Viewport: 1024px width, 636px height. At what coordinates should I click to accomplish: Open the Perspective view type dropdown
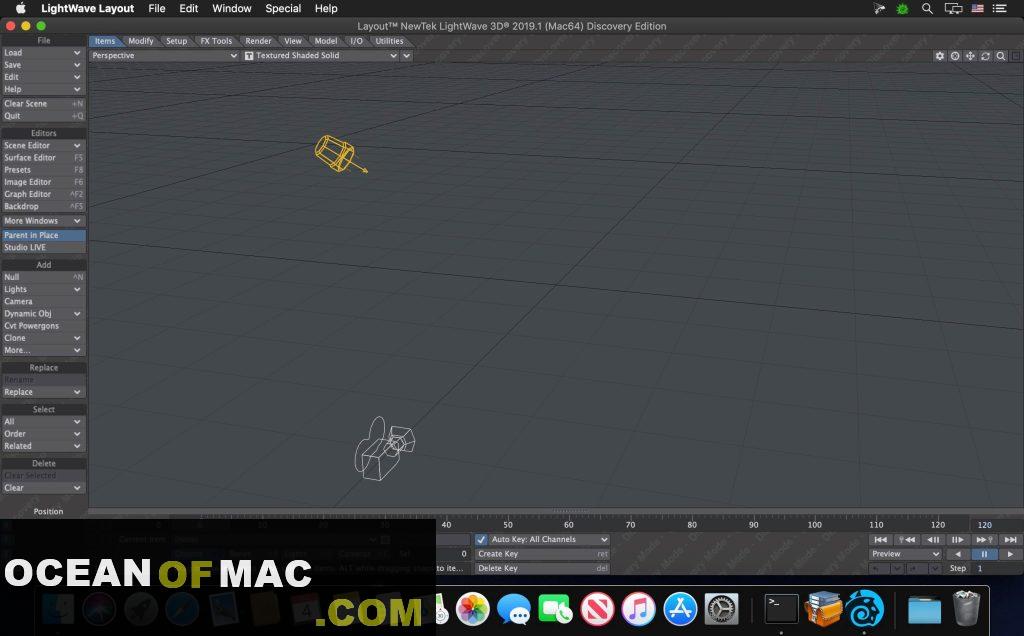[x=165, y=56]
